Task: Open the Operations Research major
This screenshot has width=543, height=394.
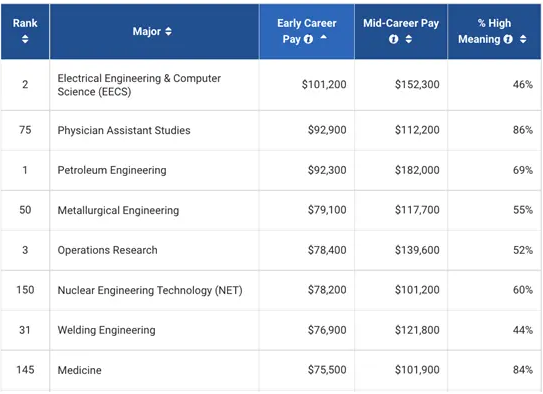Action: (107, 250)
